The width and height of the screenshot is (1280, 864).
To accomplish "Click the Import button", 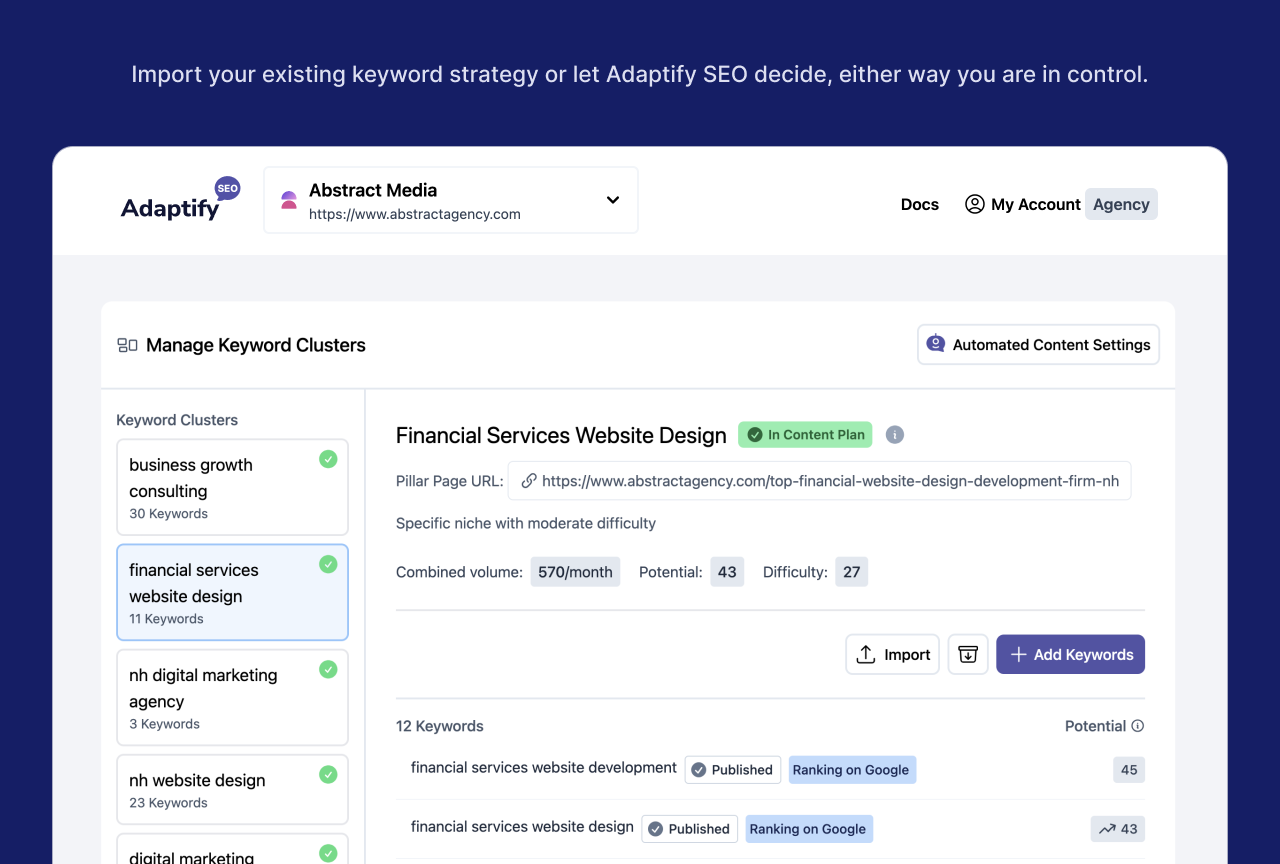I will 892,654.
